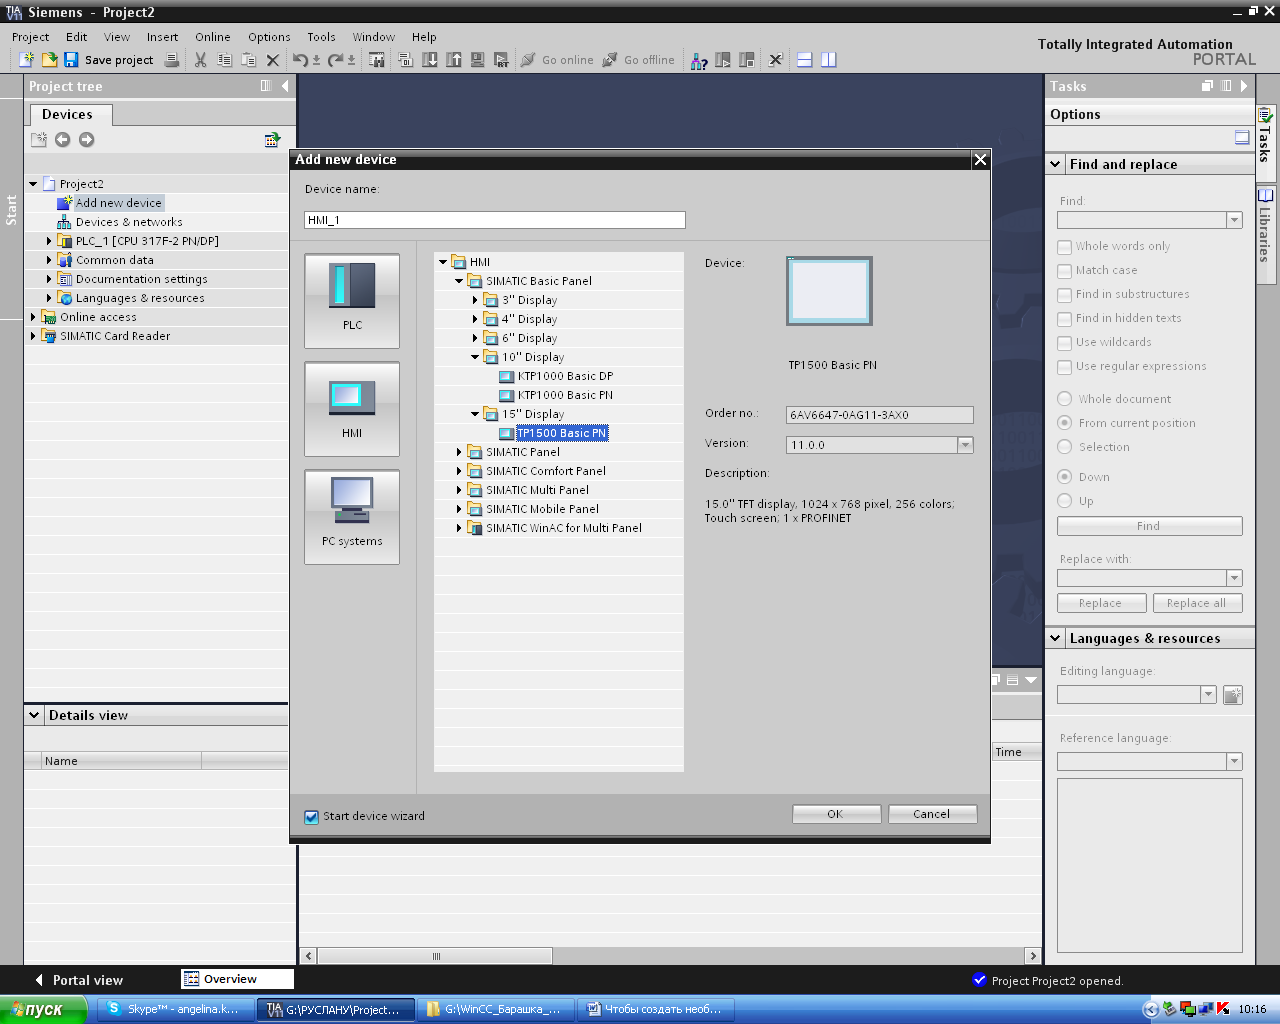Click OK in Add new device dialog

coord(836,814)
